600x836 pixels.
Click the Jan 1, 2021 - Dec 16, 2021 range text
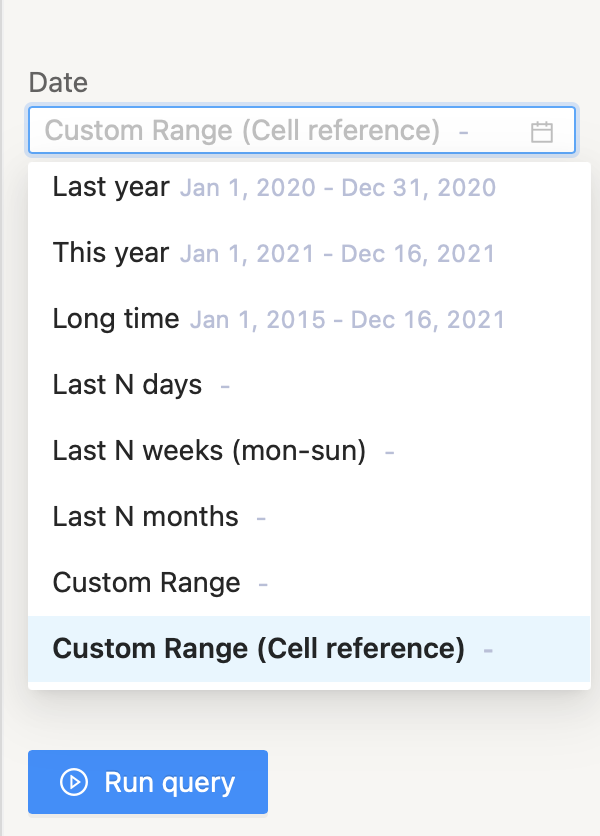coord(338,254)
